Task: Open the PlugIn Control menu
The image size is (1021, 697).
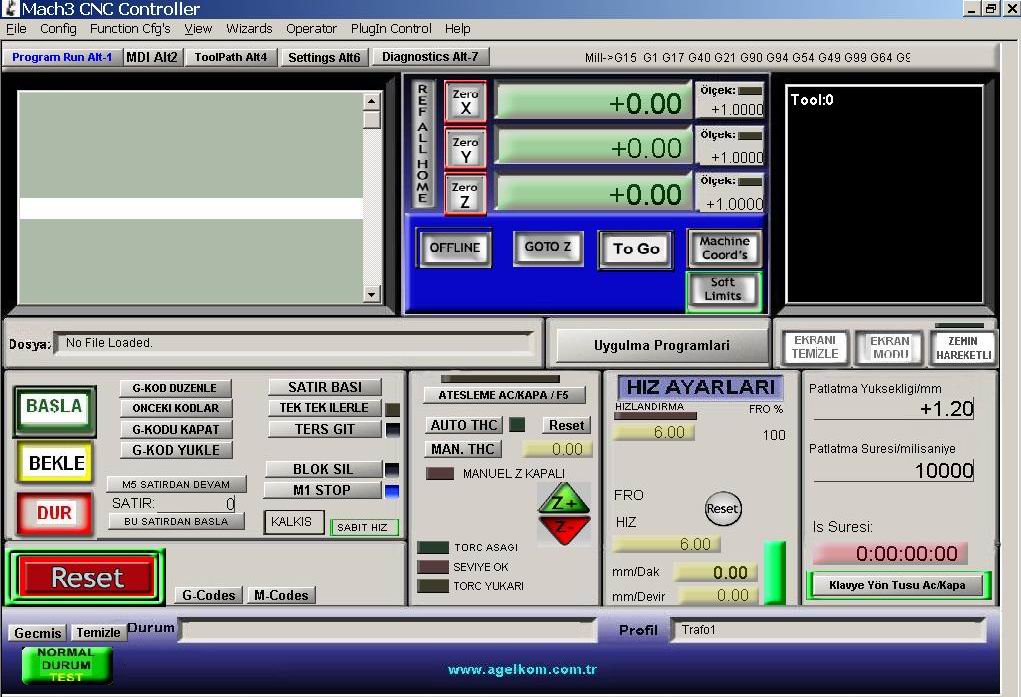Action: coord(391,29)
